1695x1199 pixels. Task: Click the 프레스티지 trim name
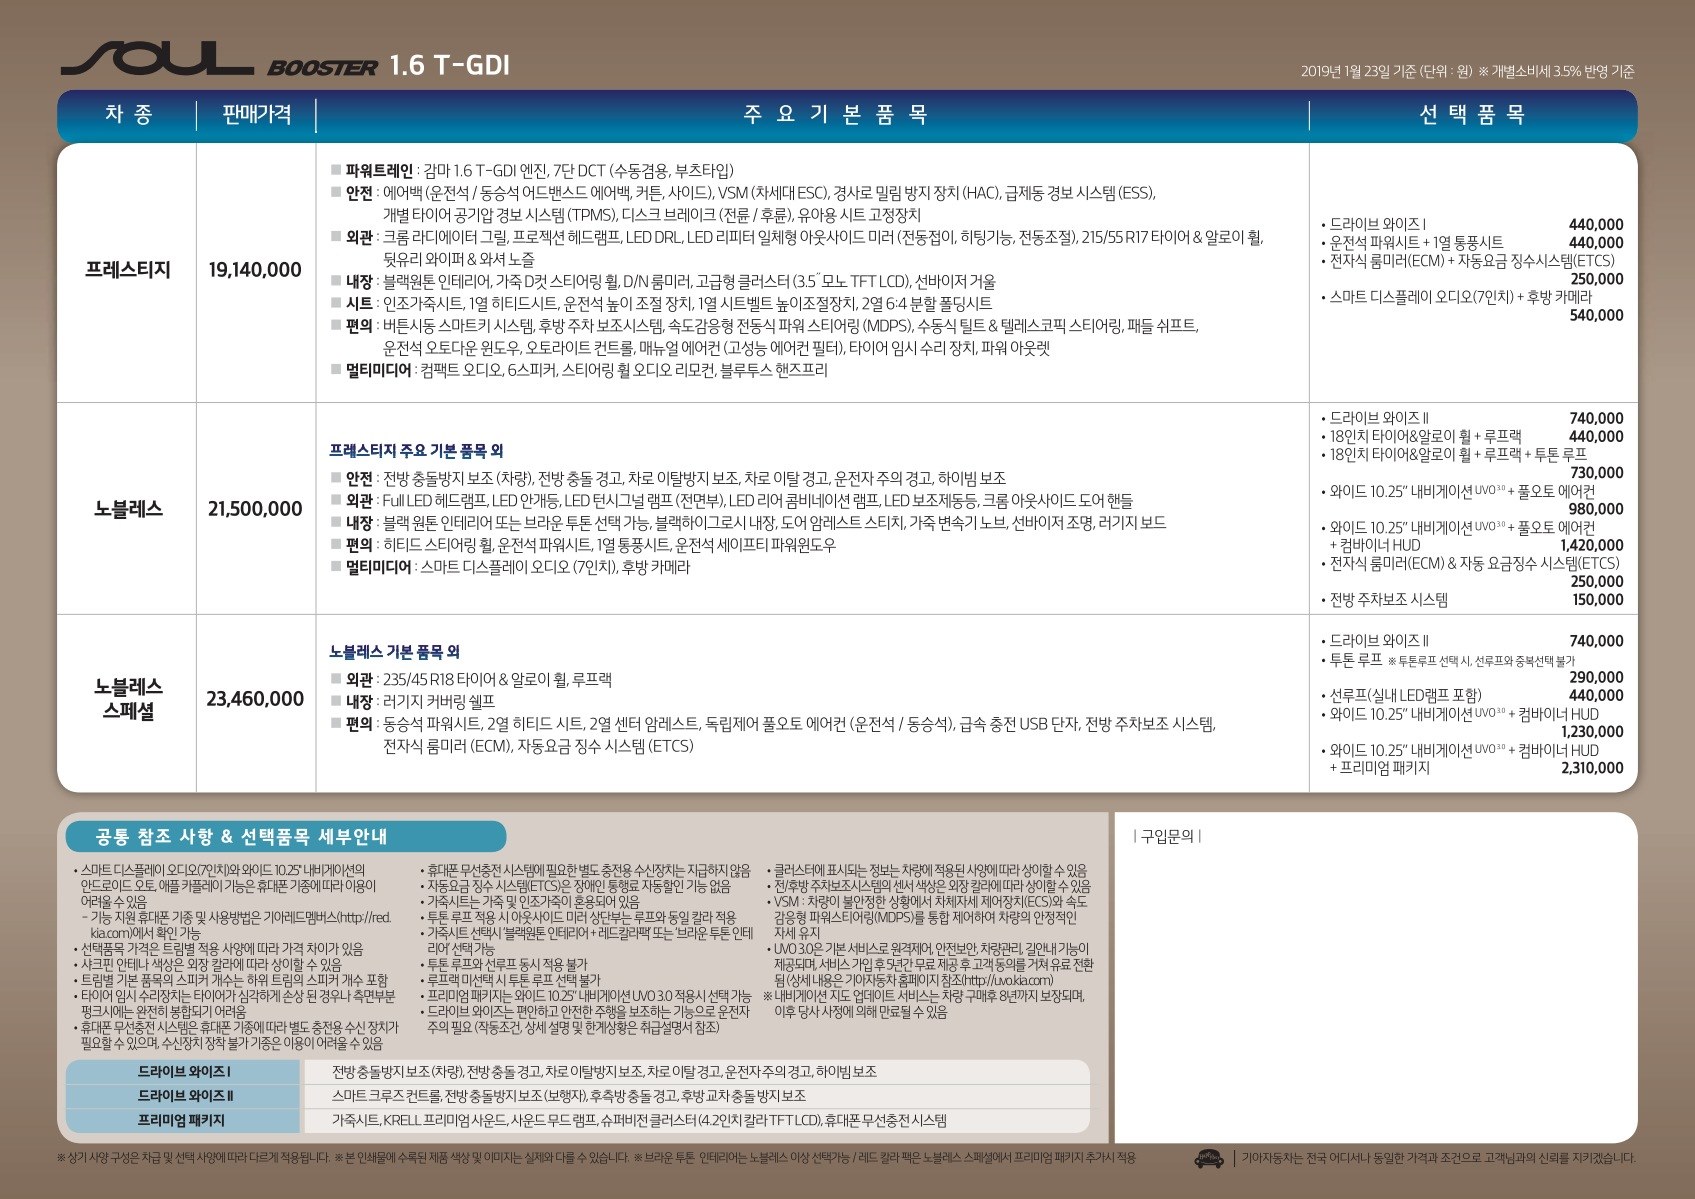(x=128, y=270)
